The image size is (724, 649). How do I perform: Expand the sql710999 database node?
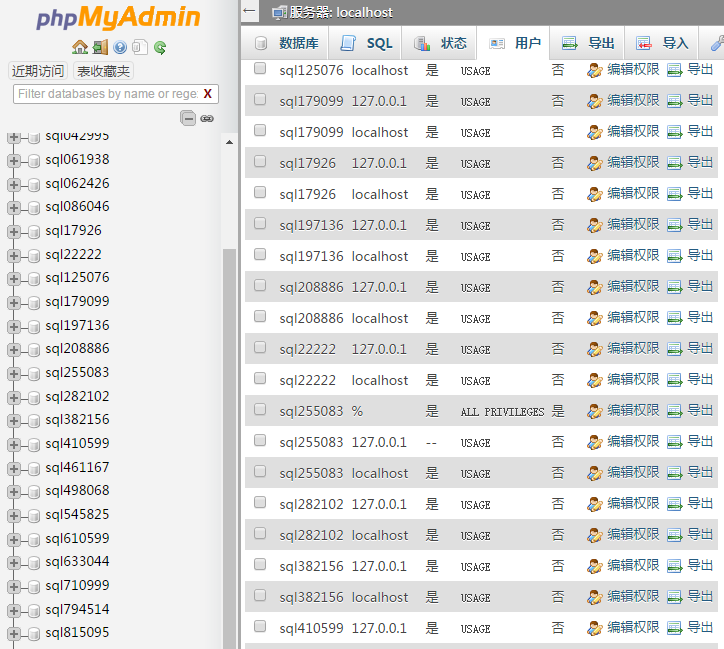pyautogui.click(x=13, y=587)
